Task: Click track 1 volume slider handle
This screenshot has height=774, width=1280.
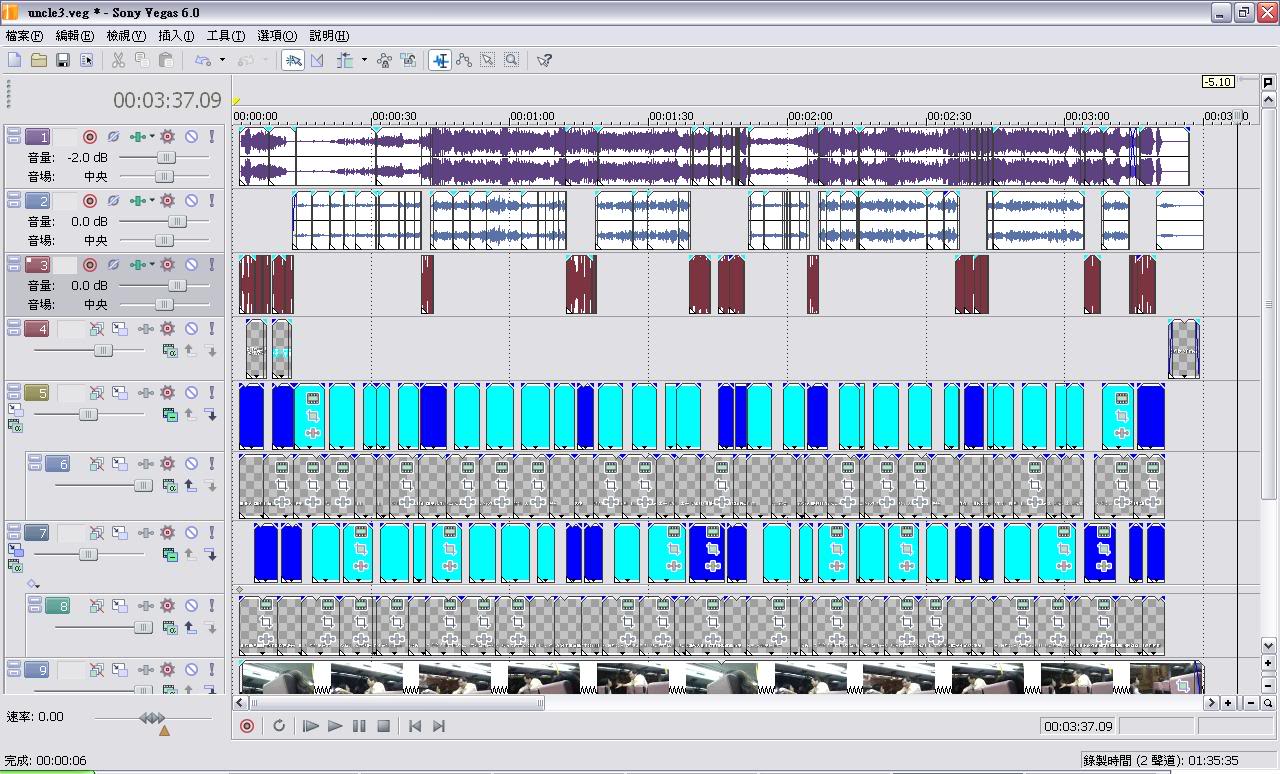Action: (x=166, y=158)
